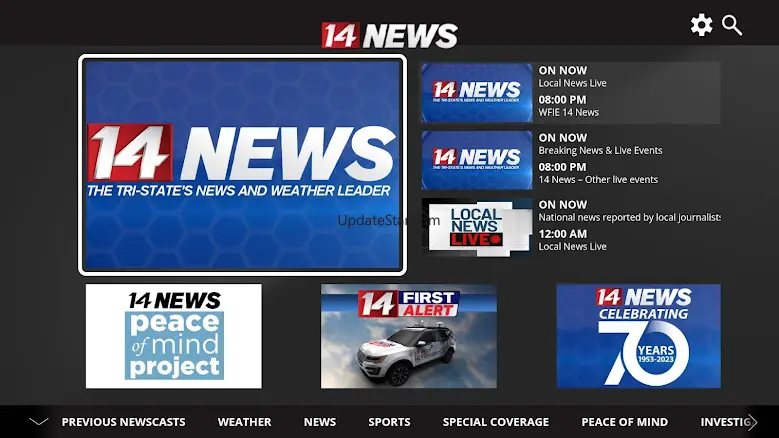Collapse the bottom menu with down chevron

tap(38, 422)
